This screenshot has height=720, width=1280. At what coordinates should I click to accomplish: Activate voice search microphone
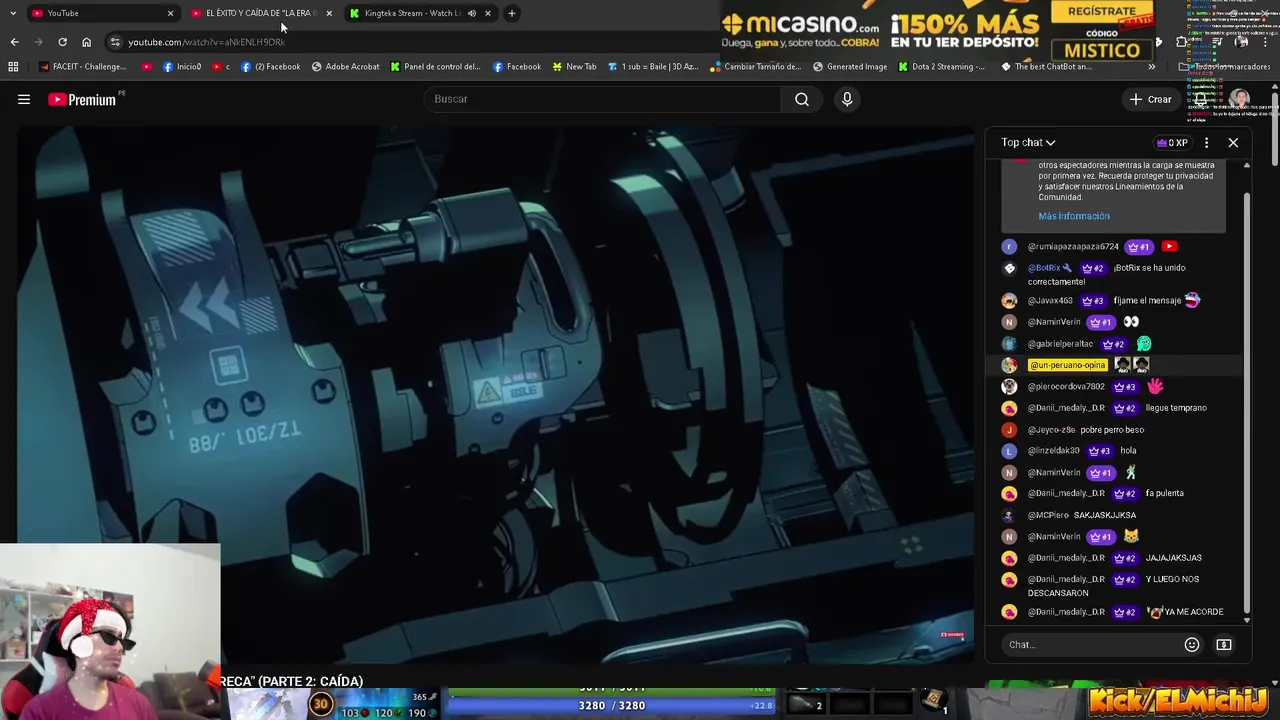coord(847,99)
